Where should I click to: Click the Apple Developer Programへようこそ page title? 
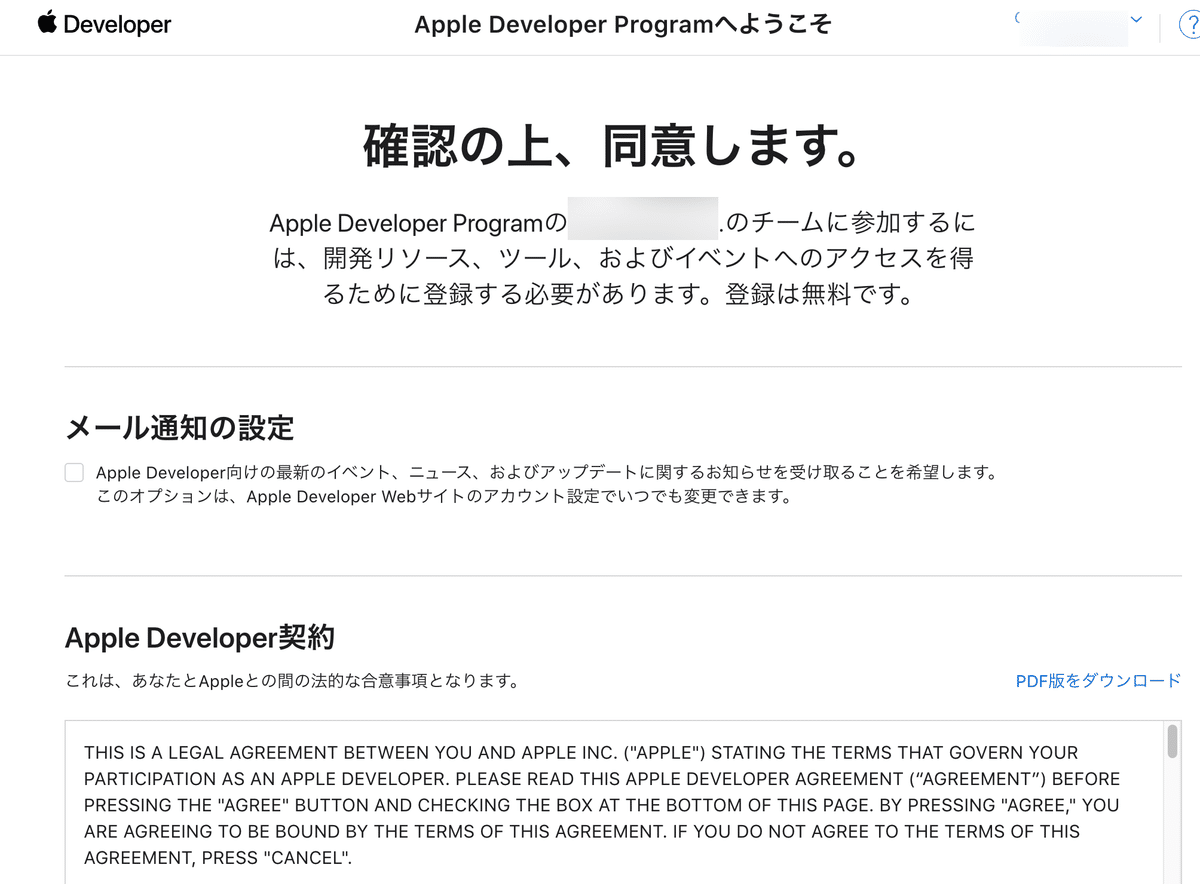tap(622, 25)
